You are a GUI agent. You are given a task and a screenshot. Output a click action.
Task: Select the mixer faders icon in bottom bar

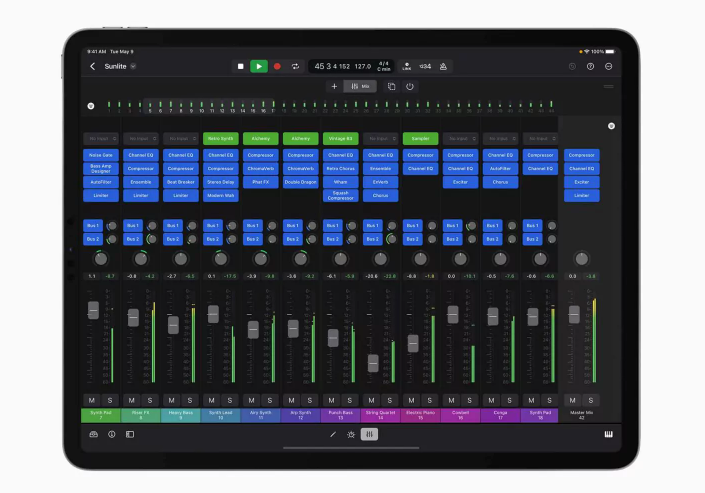tap(369, 435)
